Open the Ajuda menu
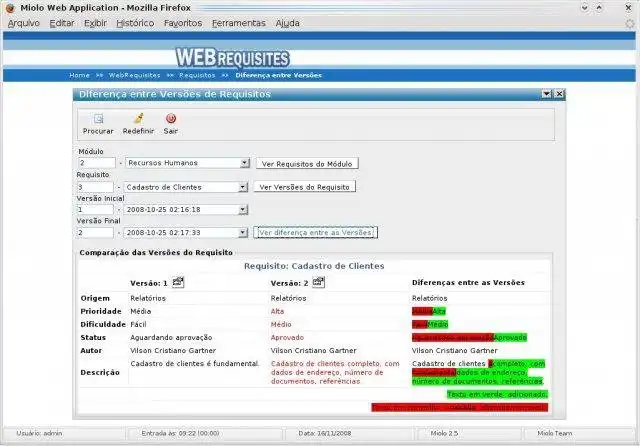The width and height of the screenshot is (640, 446). click(287, 23)
